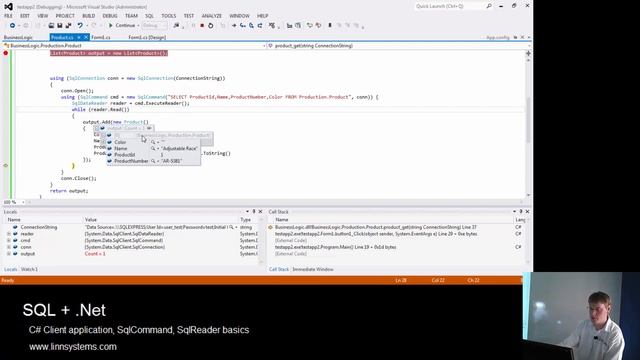Switch to the Watch 1 tab
640x360 pixels.
(29, 269)
